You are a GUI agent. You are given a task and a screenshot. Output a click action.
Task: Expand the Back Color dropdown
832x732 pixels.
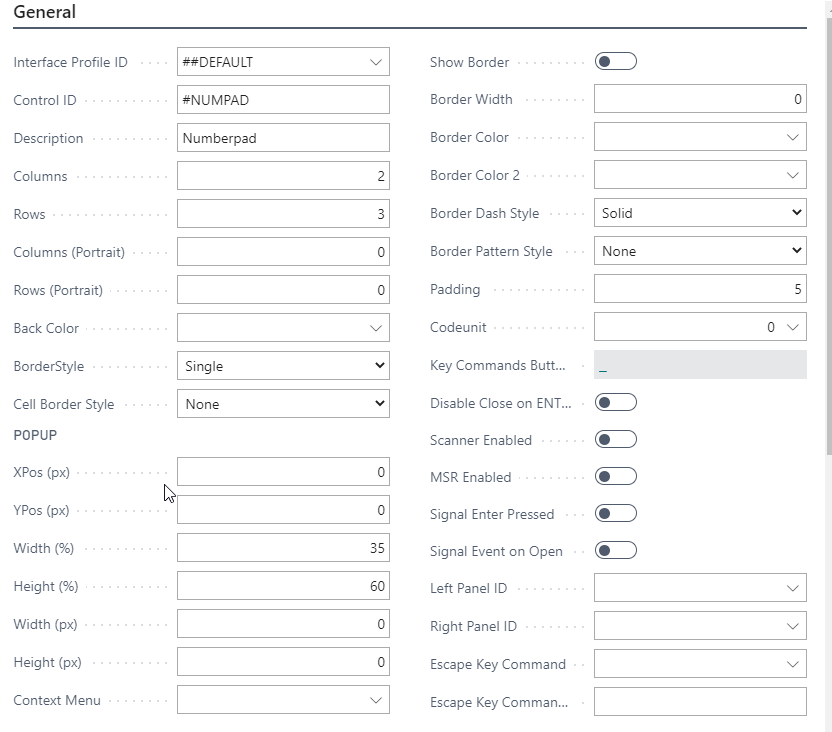pos(376,328)
